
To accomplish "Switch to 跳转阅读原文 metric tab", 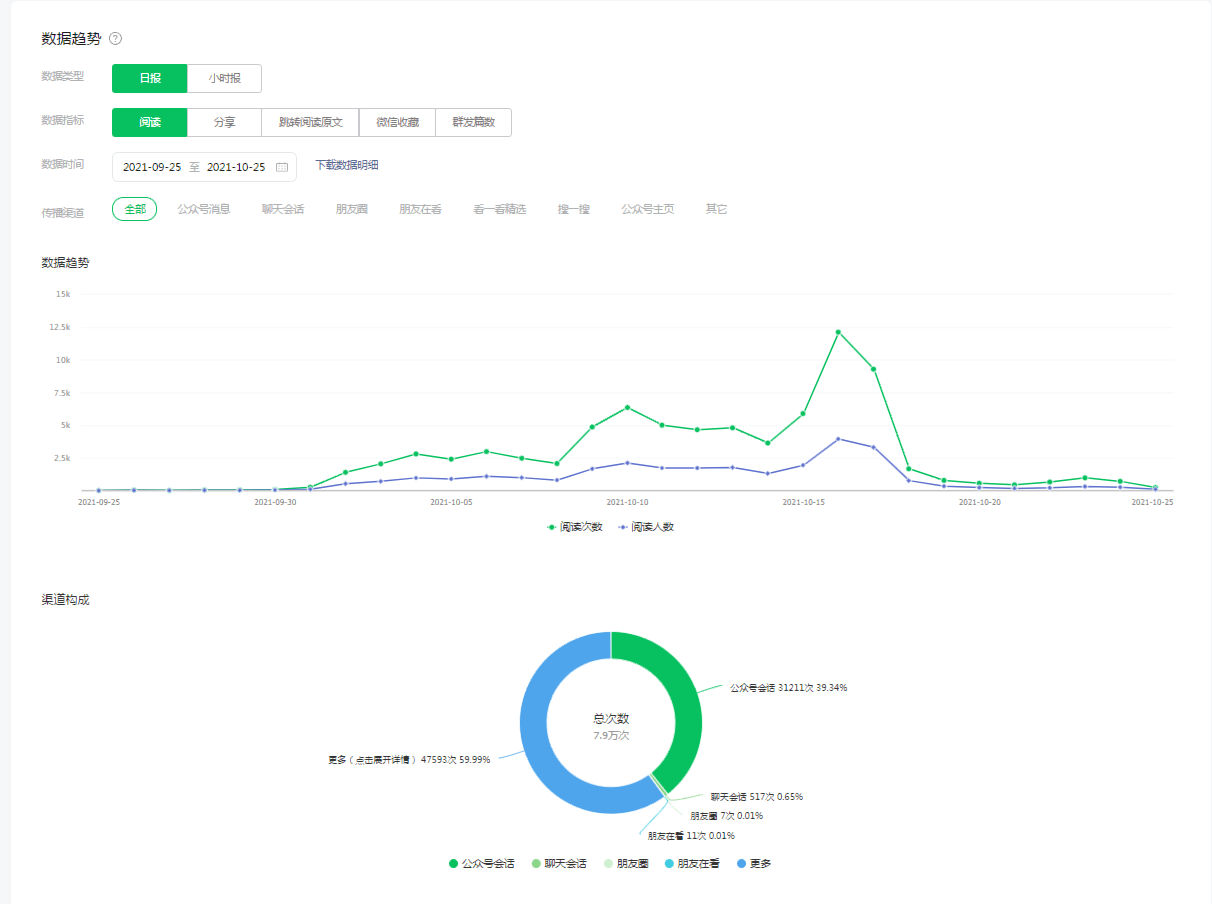I will click(x=310, y=122).
